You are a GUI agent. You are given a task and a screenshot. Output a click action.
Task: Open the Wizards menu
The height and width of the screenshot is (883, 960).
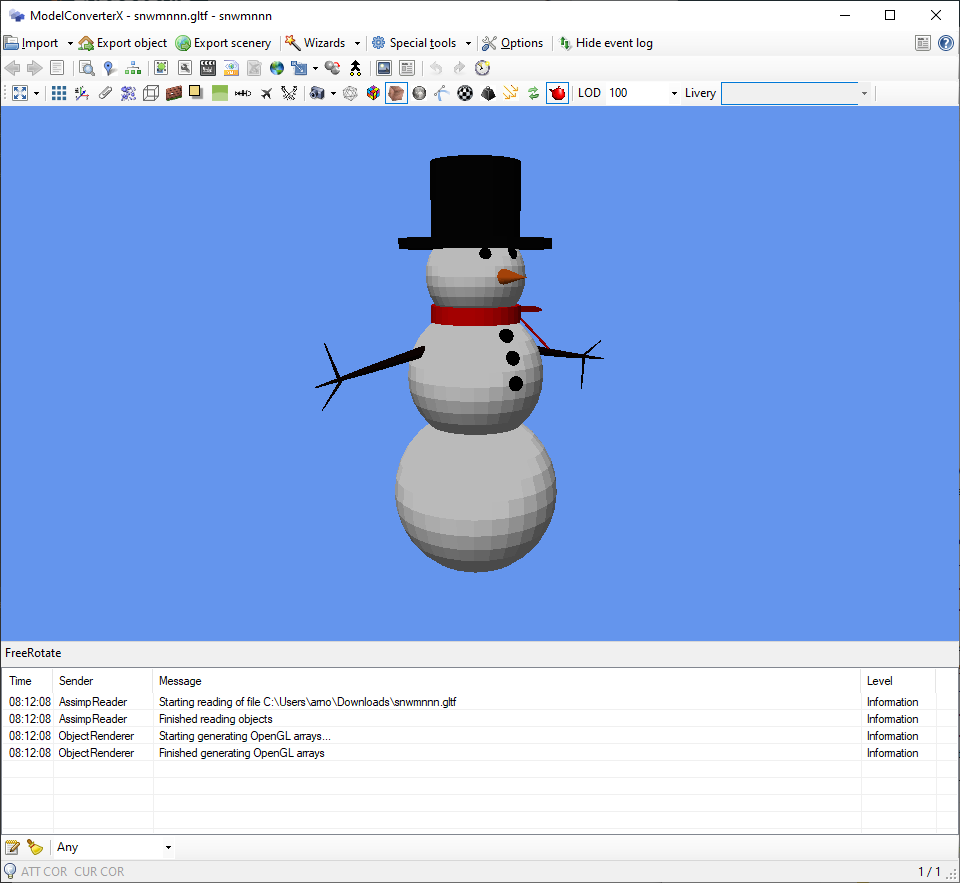(x=315, y=43)
